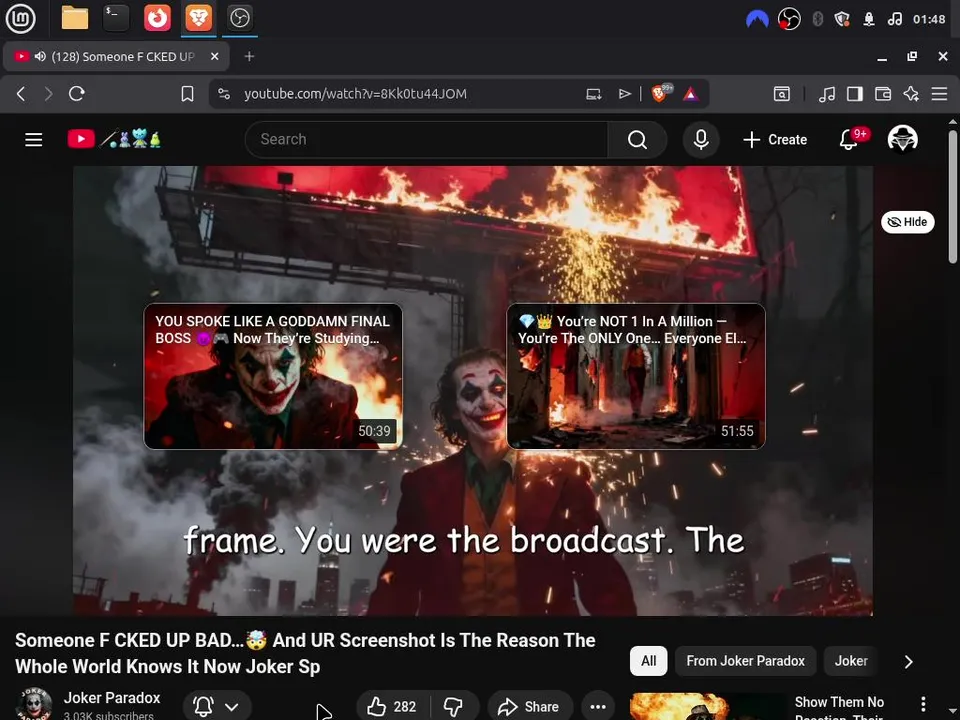Click the Share button
This screenshot has width=960, height=720.
click(x=530, y=707)
